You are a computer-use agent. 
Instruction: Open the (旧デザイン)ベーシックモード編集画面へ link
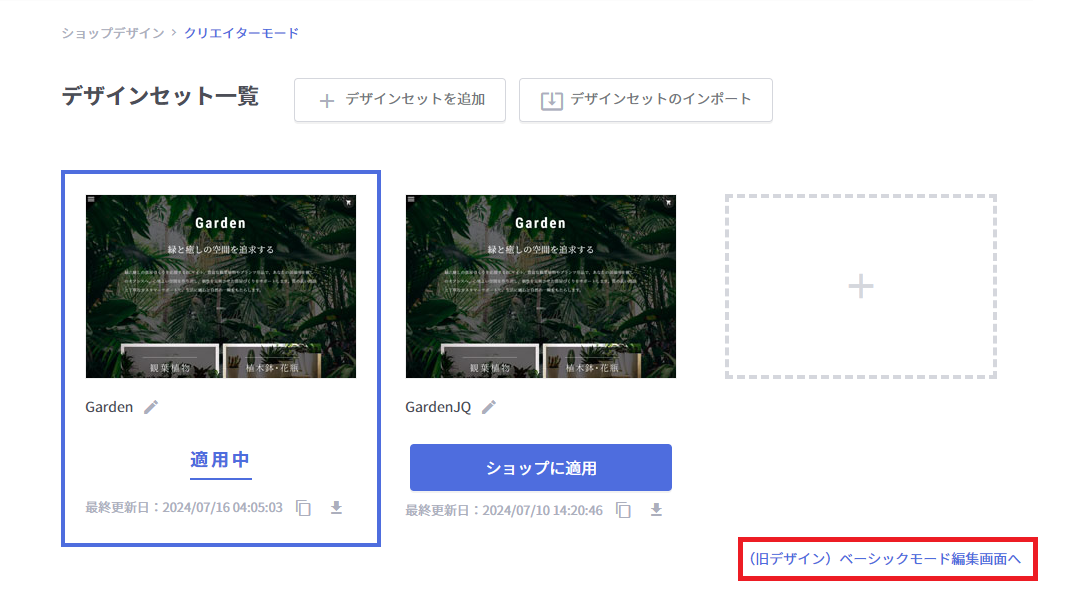887,559
